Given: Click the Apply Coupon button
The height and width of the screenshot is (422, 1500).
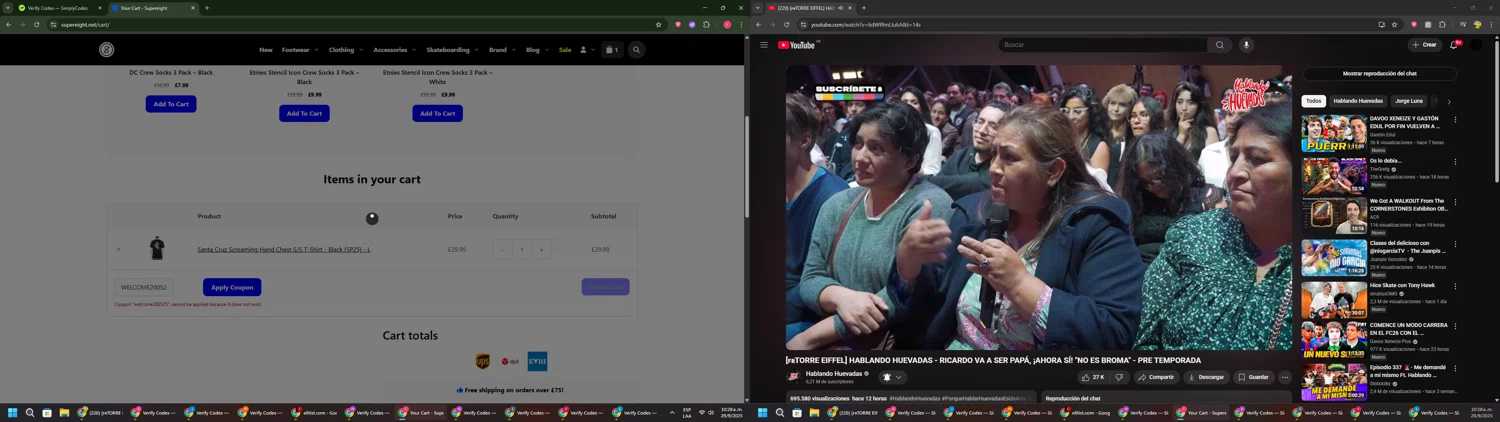Looking at the screenshot, I should pos(232,287).
